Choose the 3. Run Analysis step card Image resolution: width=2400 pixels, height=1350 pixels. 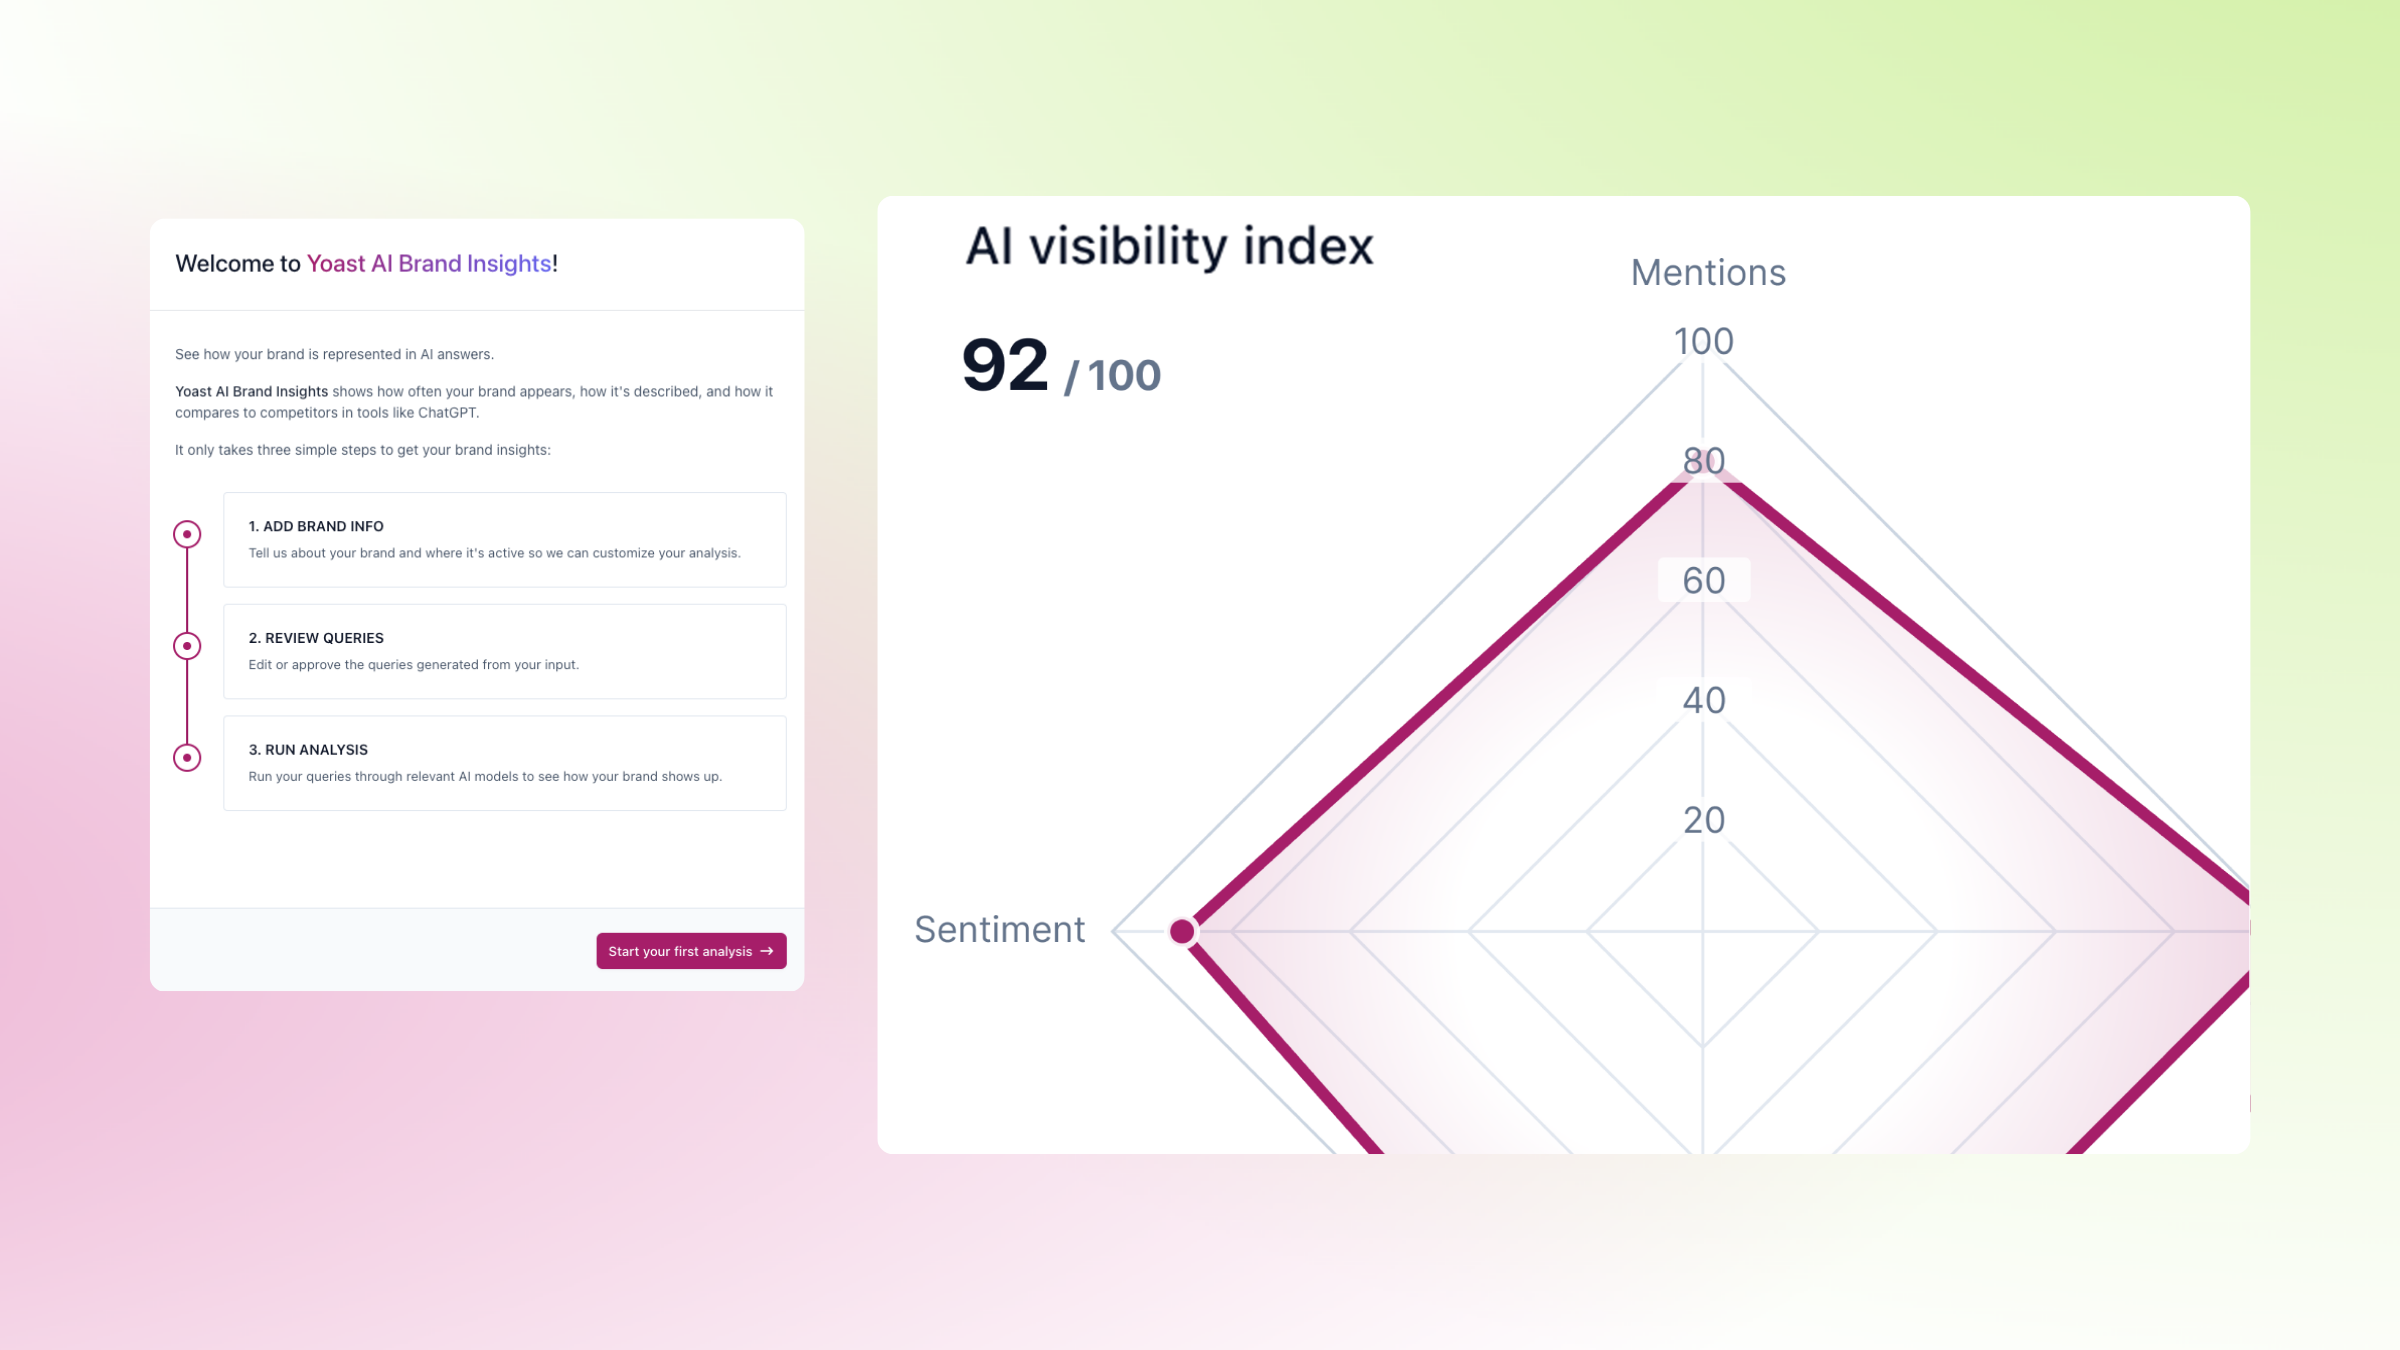tap(504, 763)
